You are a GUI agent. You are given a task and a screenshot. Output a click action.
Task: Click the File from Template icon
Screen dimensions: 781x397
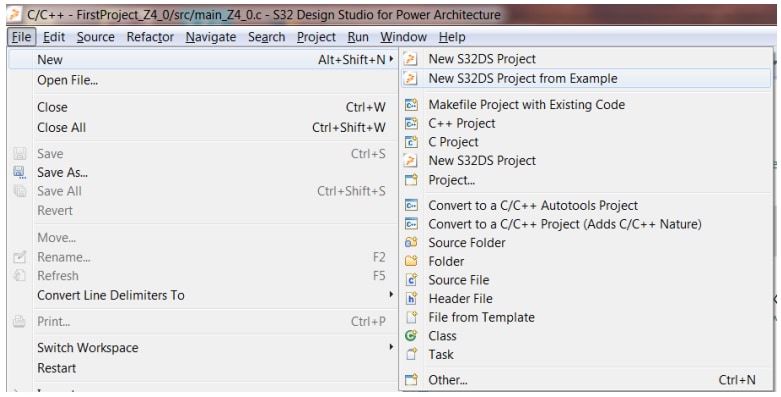411,317
